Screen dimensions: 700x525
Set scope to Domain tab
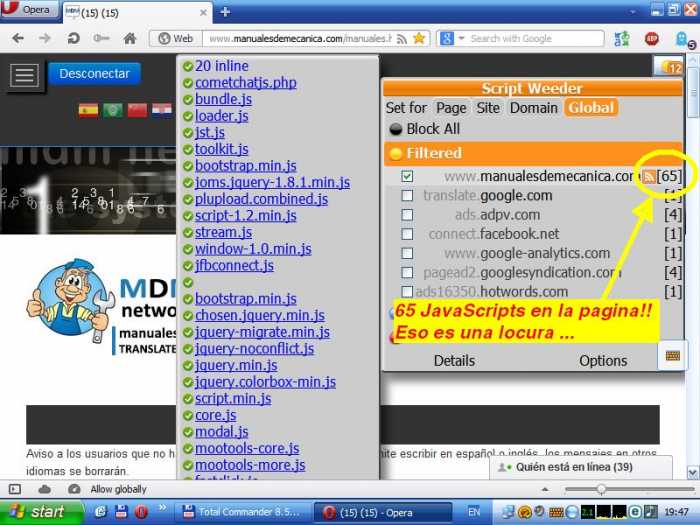click(x=534, y=108)
